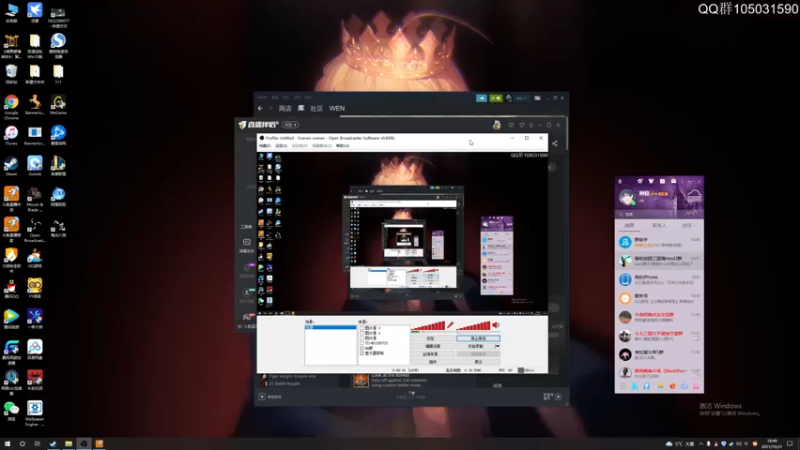
Task: Switch to QQ space tab
Action: [x=687, y=225]
